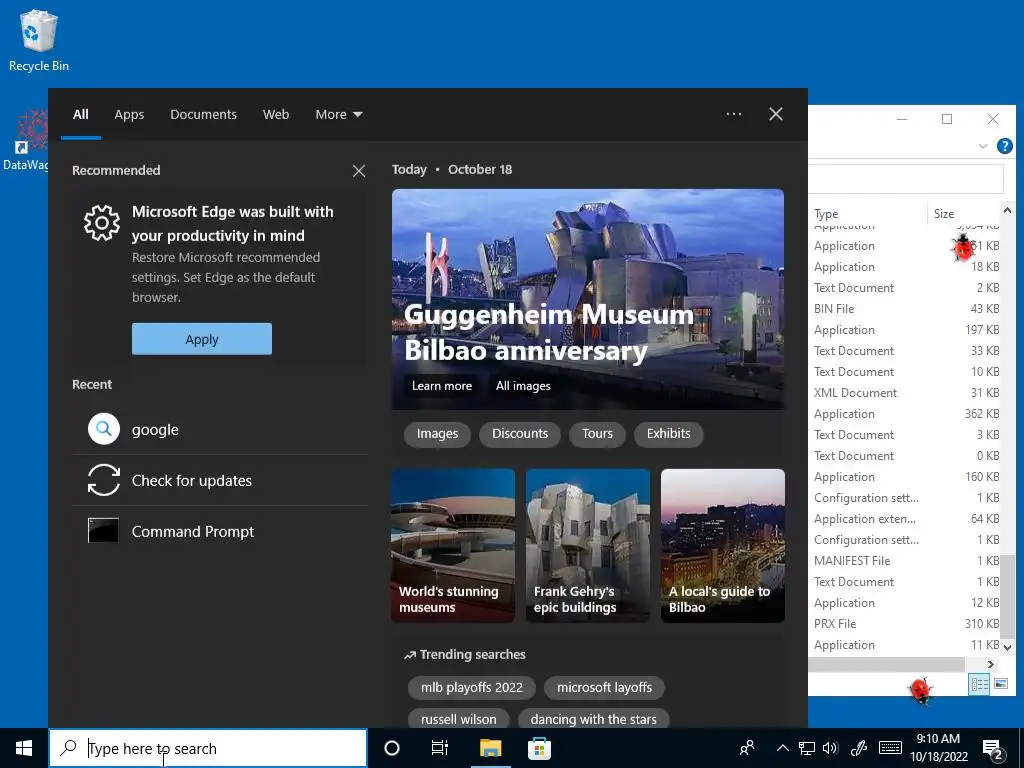Image resolution: width=1024 pixels, height=768 pixels.
Task: Click the clock showing 9:10 AM
Action: click(x=938, y=739)
